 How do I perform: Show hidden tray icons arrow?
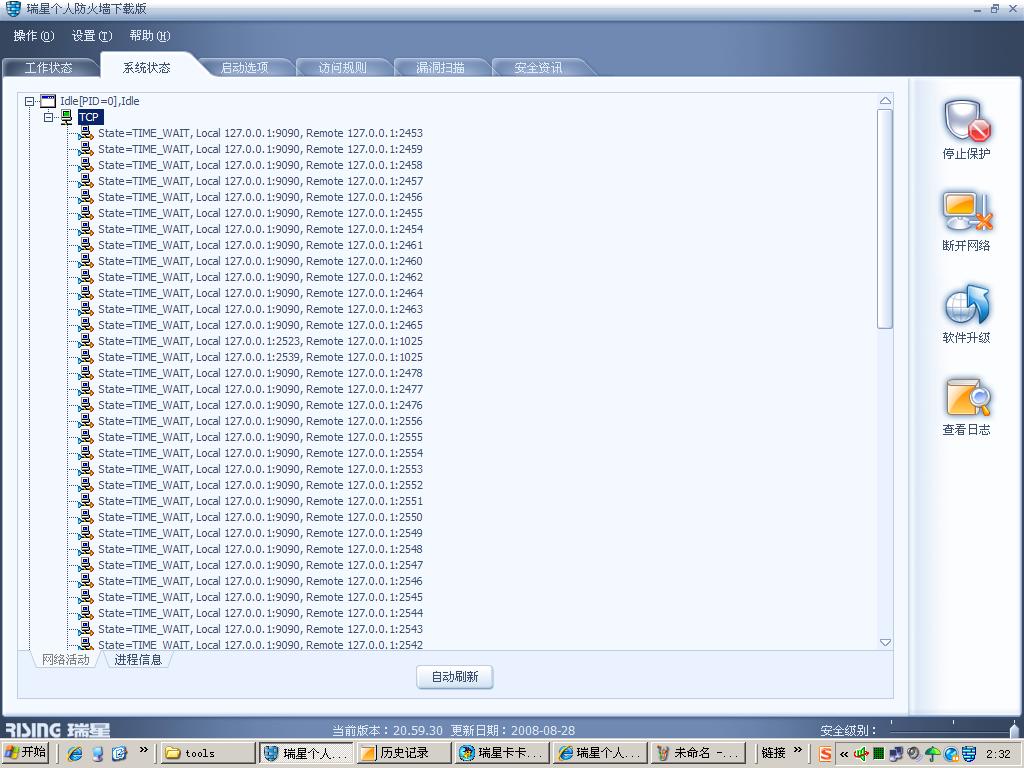[x=844, y=754]
